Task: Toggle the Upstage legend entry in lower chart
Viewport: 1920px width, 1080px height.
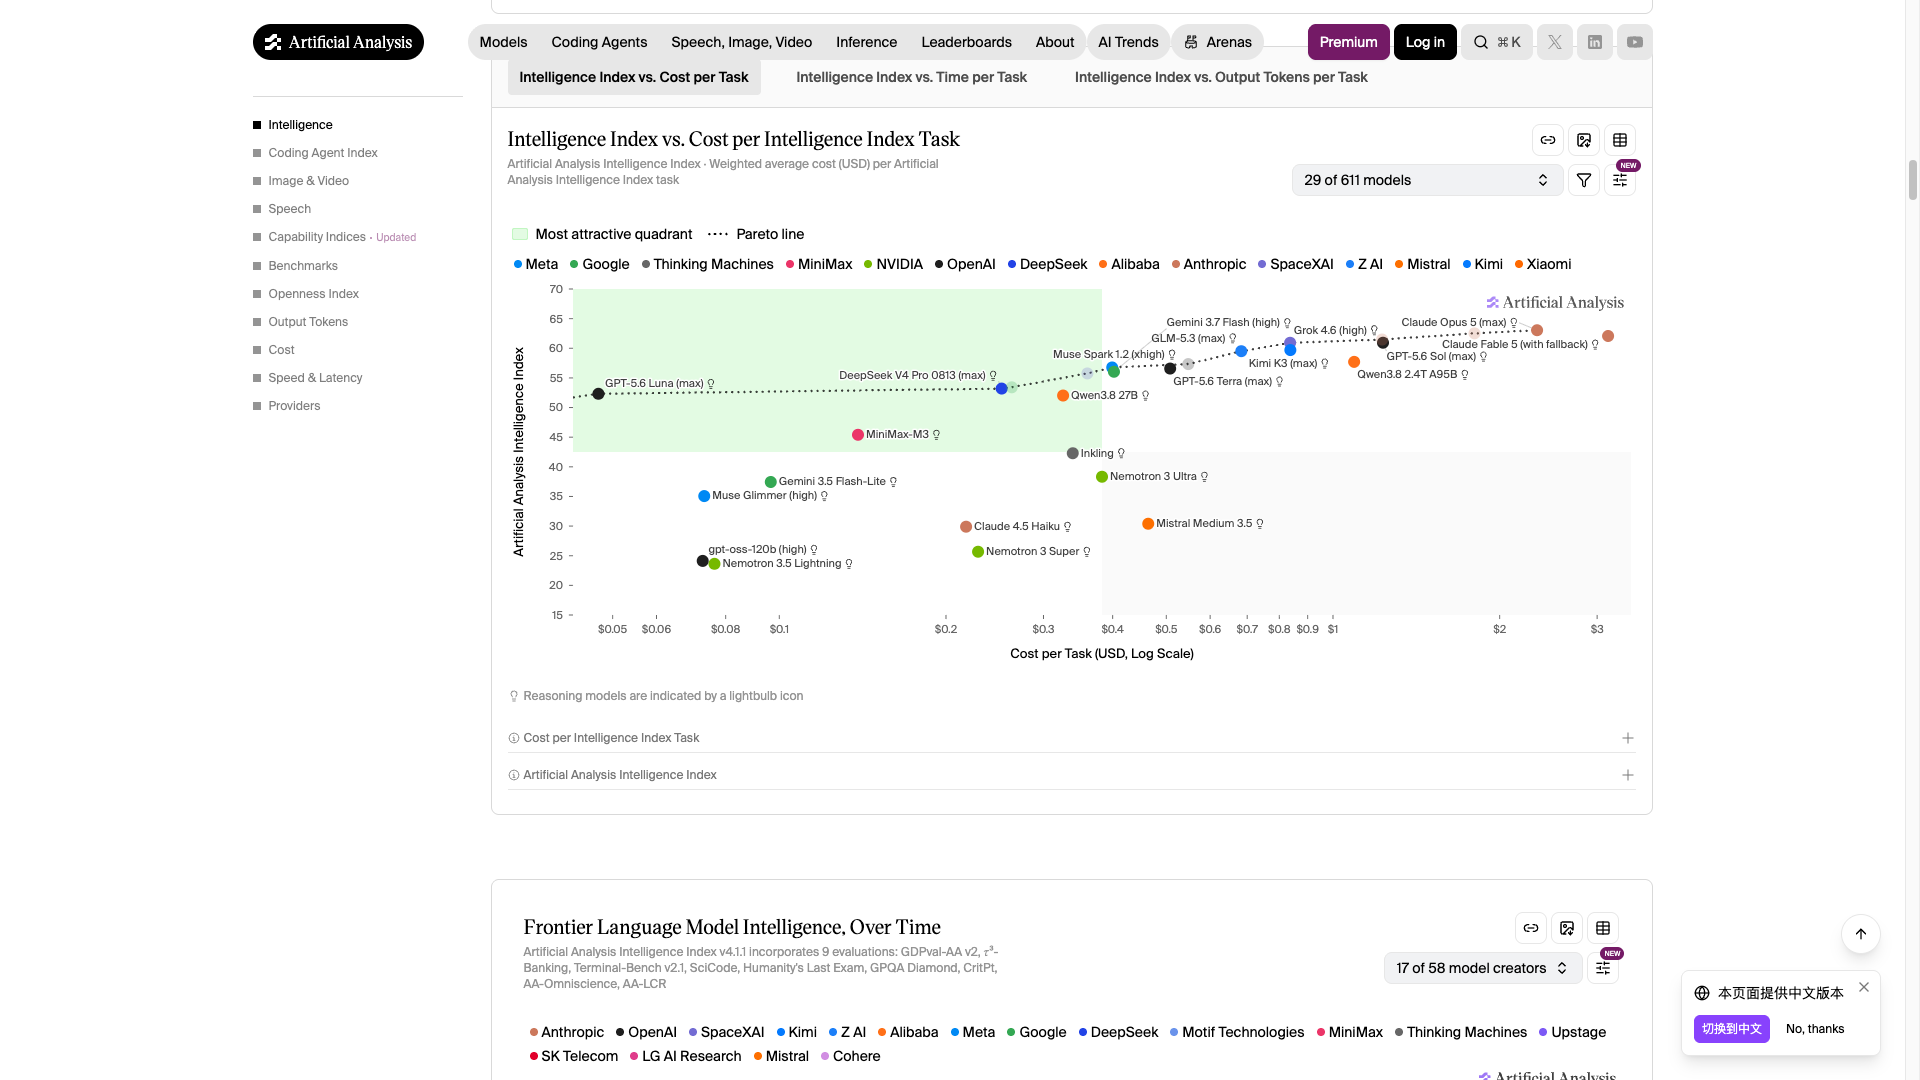Action: (1572, 1032)
